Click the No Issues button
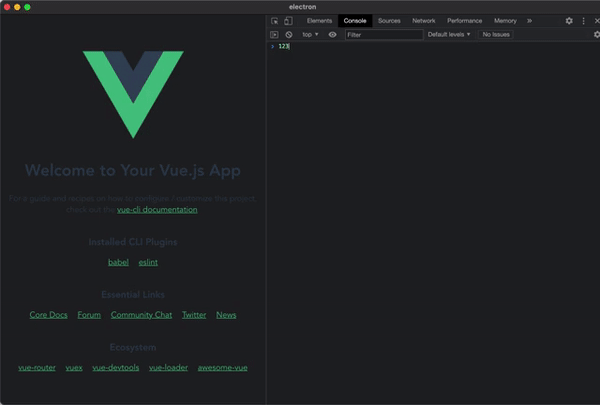This screenshot has width=600, height=405. pos(496,34)
